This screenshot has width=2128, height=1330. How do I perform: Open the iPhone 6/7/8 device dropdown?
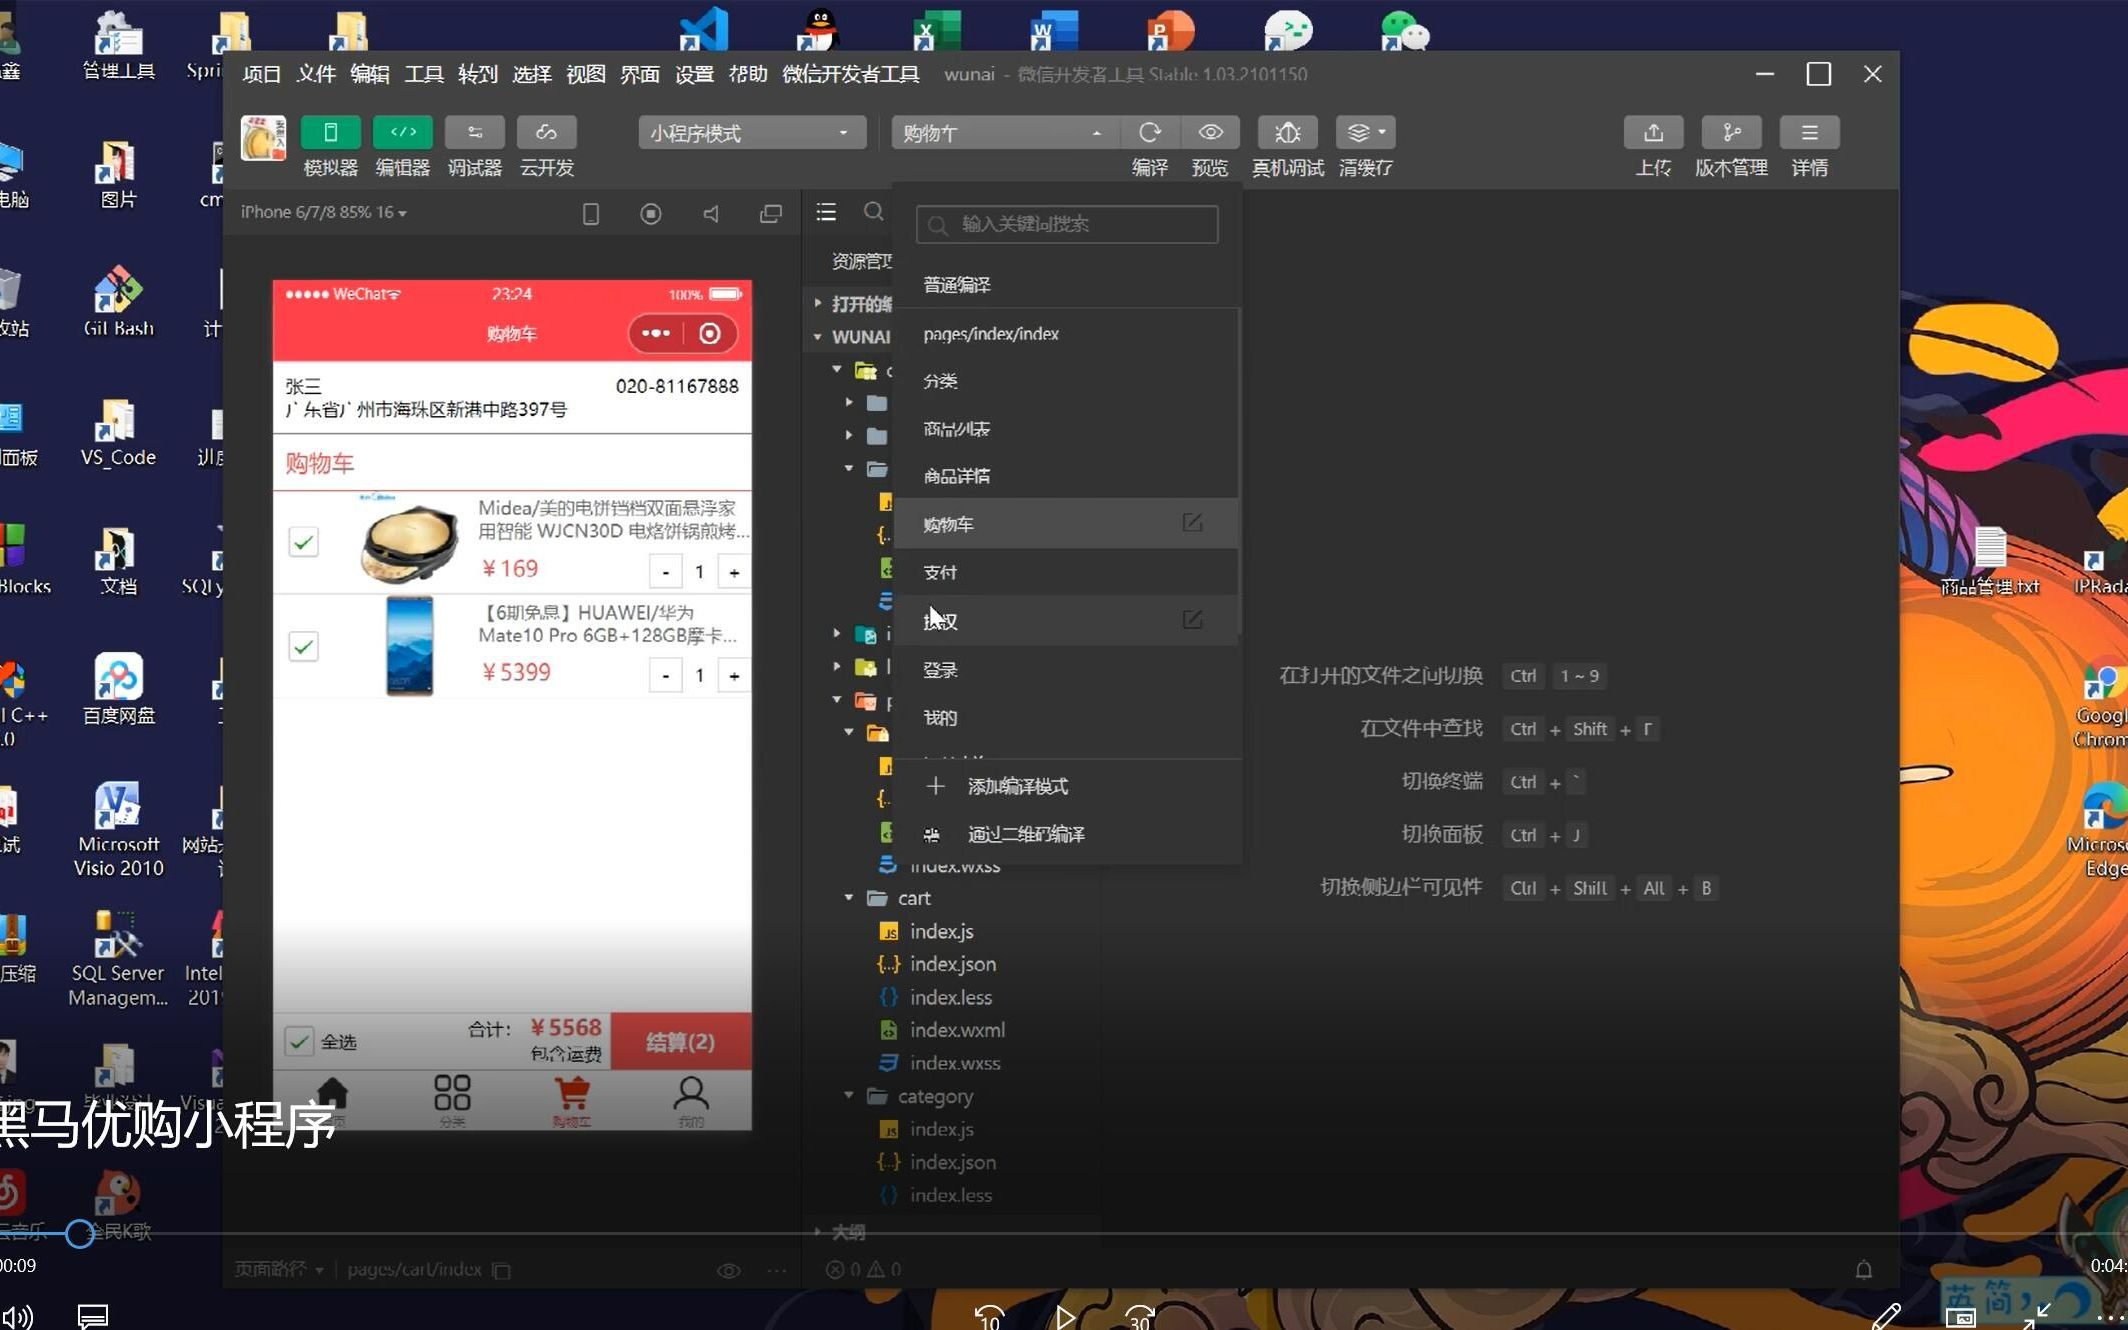pos(322,212)
